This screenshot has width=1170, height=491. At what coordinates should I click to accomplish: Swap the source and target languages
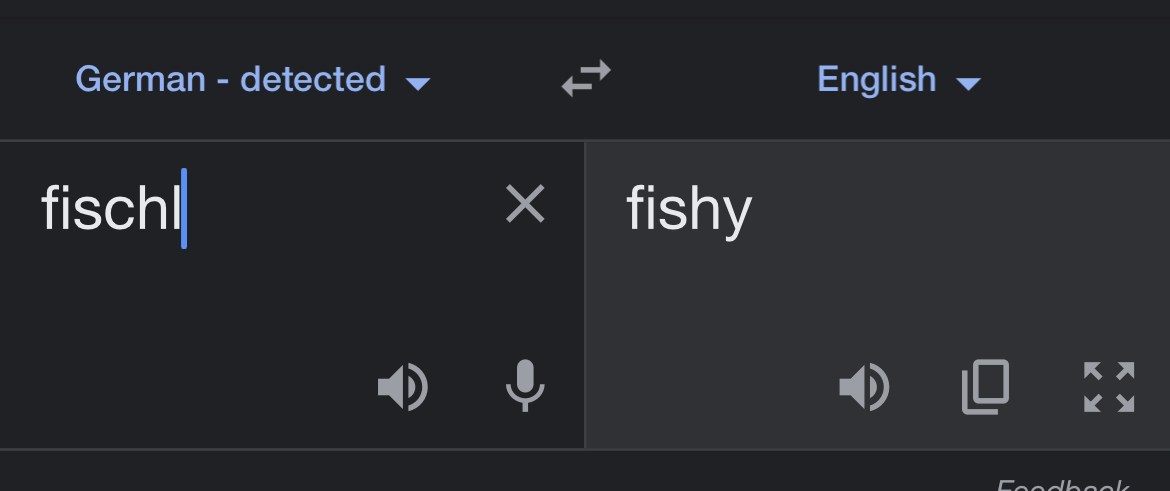586,78
